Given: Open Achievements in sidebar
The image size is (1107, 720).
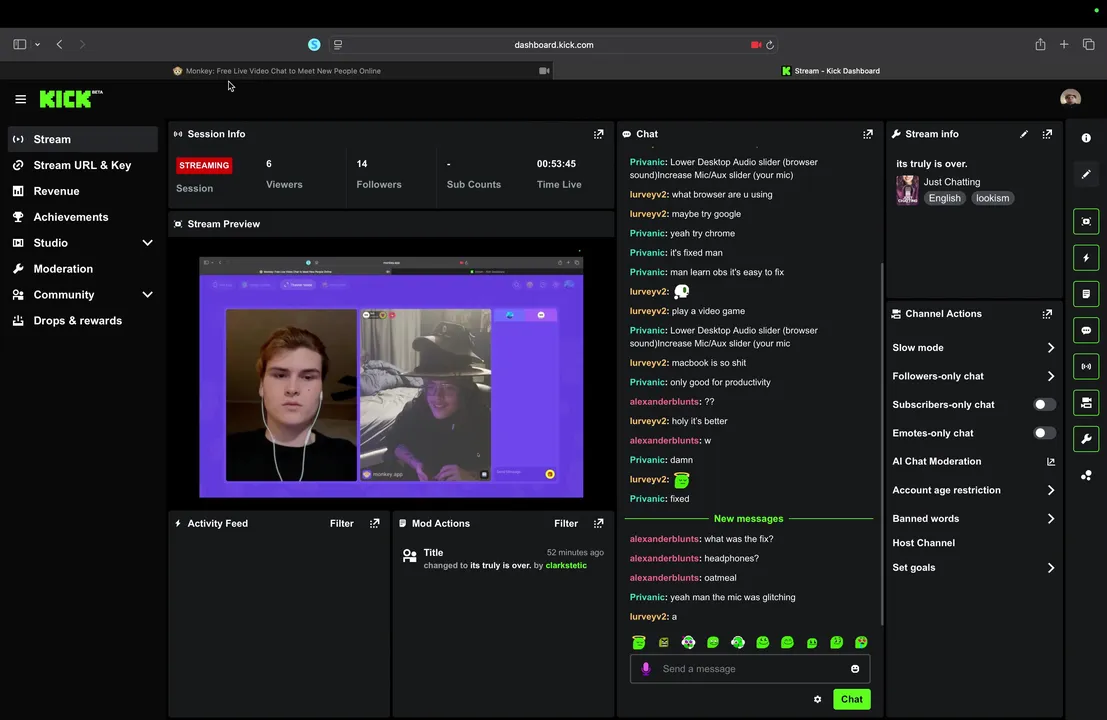Looking at the screenshot, I should pos(83,217).
